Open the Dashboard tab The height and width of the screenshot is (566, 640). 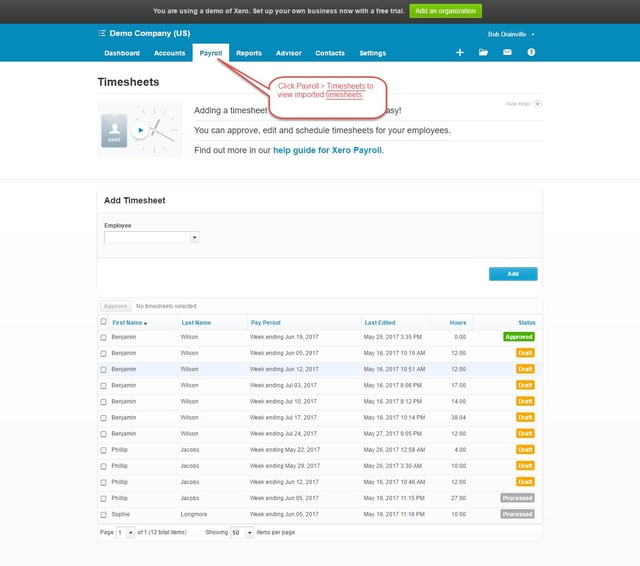(122, 53)
